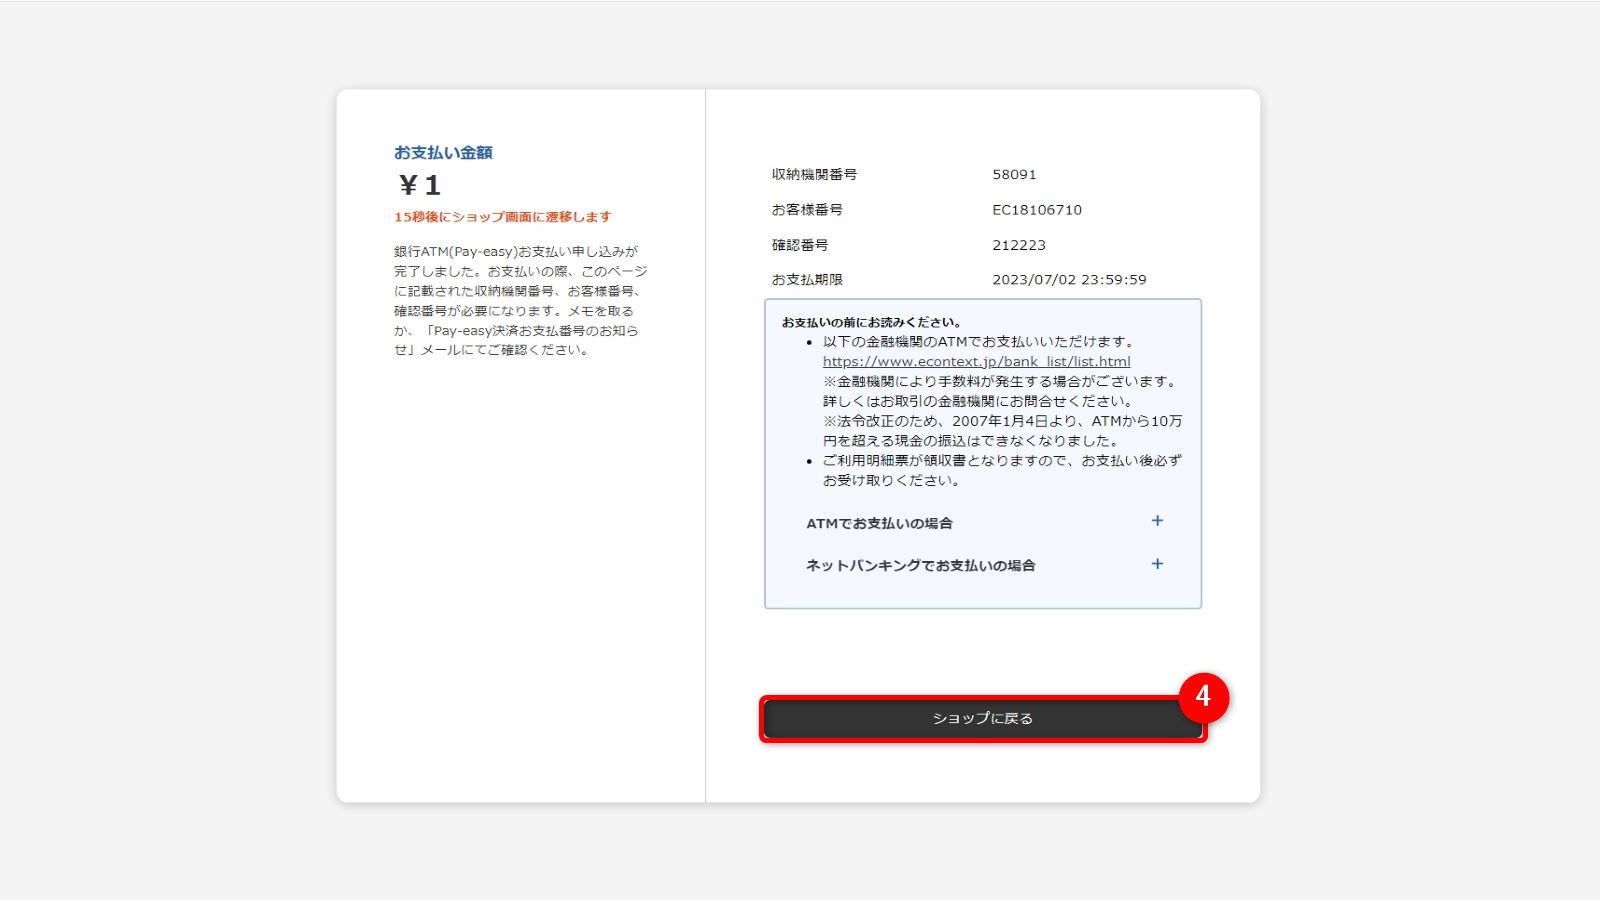
Task: Click the plus icon beside ネットバンキングでお支払いの場合
Action: (1157, 563)
